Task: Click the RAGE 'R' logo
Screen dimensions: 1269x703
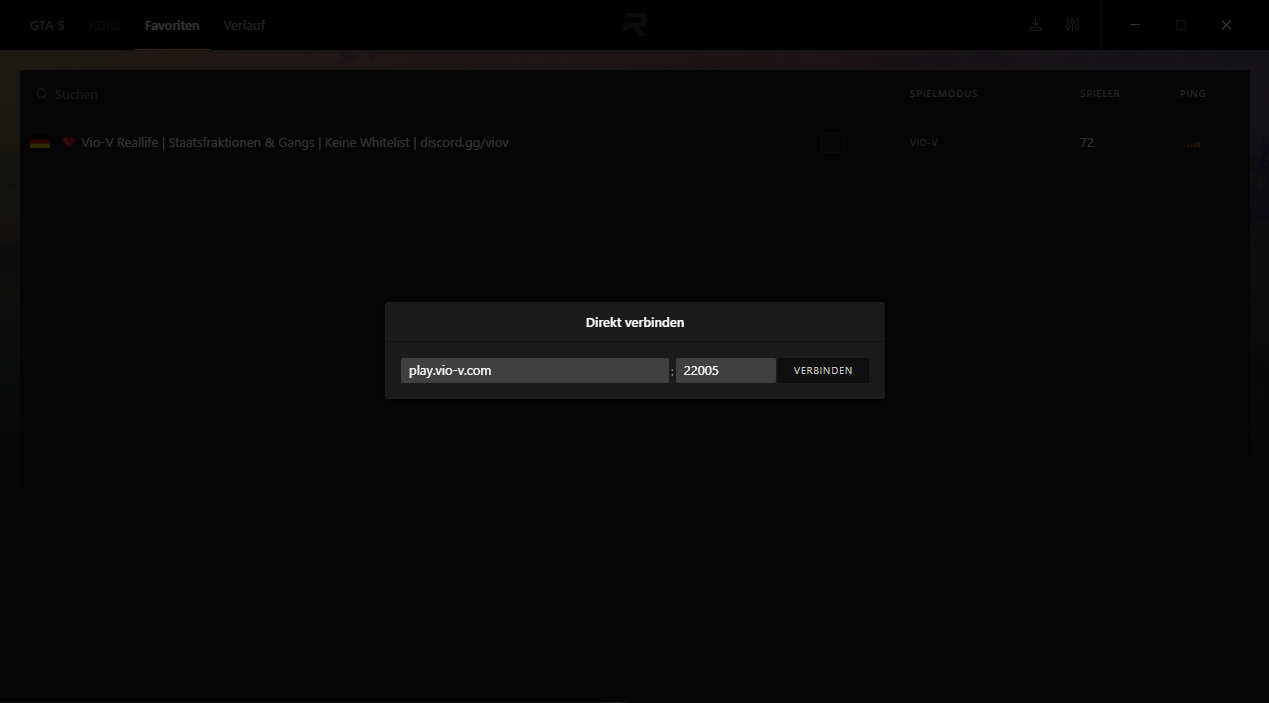Action: [634, 25]
